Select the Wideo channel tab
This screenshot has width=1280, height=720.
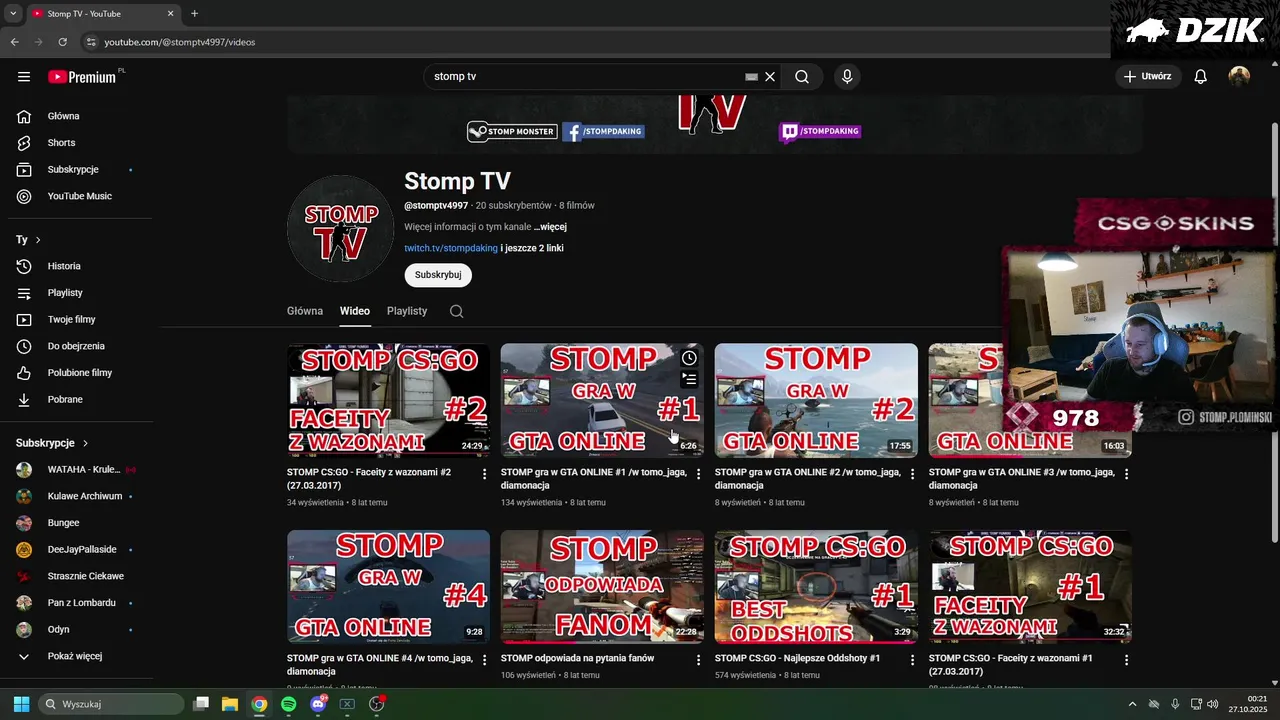355,311
